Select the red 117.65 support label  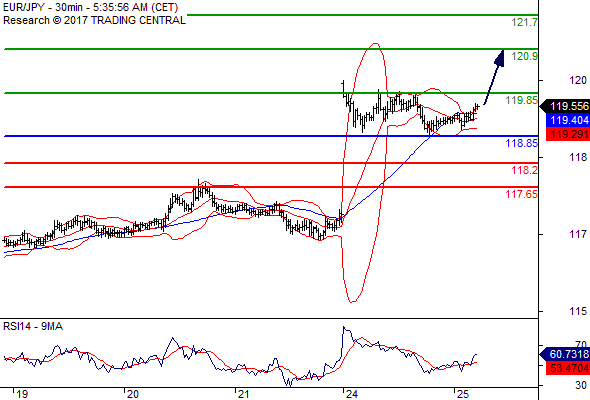pos(522,194)
